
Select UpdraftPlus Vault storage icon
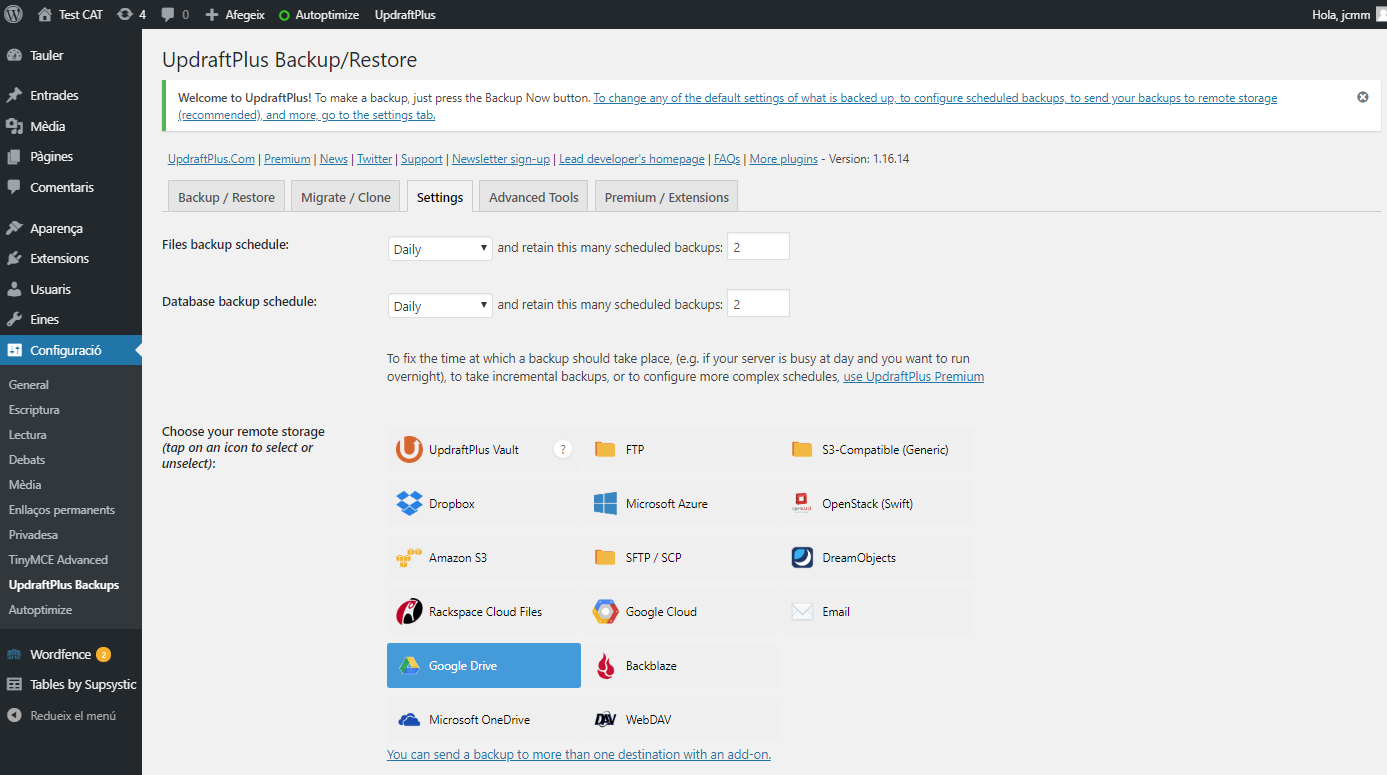(x=409, y=449)
